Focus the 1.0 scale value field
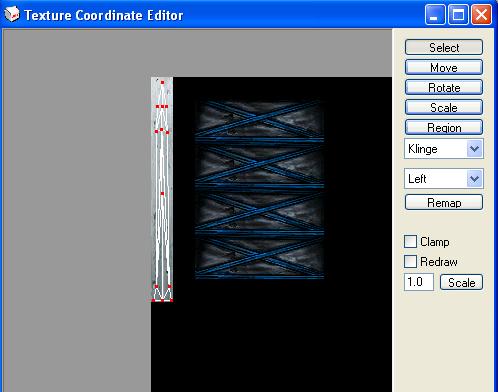This screenshot has width=498, height=392. 419,282
